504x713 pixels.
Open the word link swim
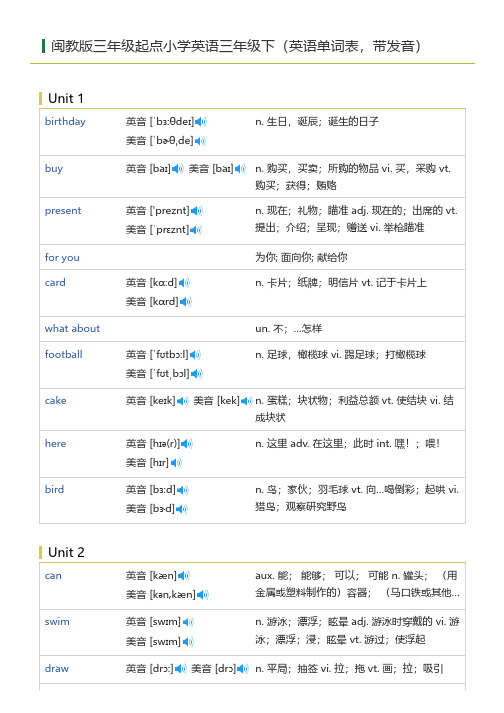point(57,622)
